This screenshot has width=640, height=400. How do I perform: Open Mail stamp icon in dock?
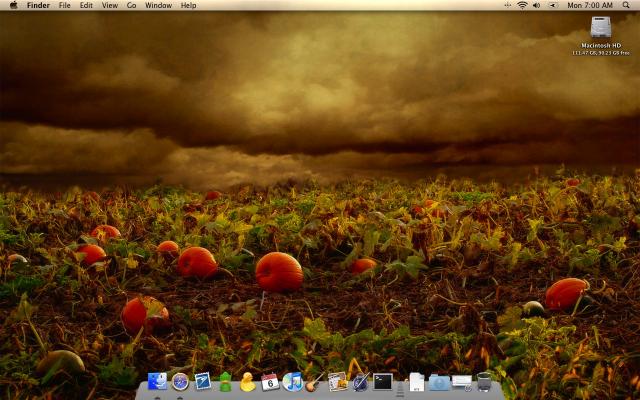pos(203,381)
